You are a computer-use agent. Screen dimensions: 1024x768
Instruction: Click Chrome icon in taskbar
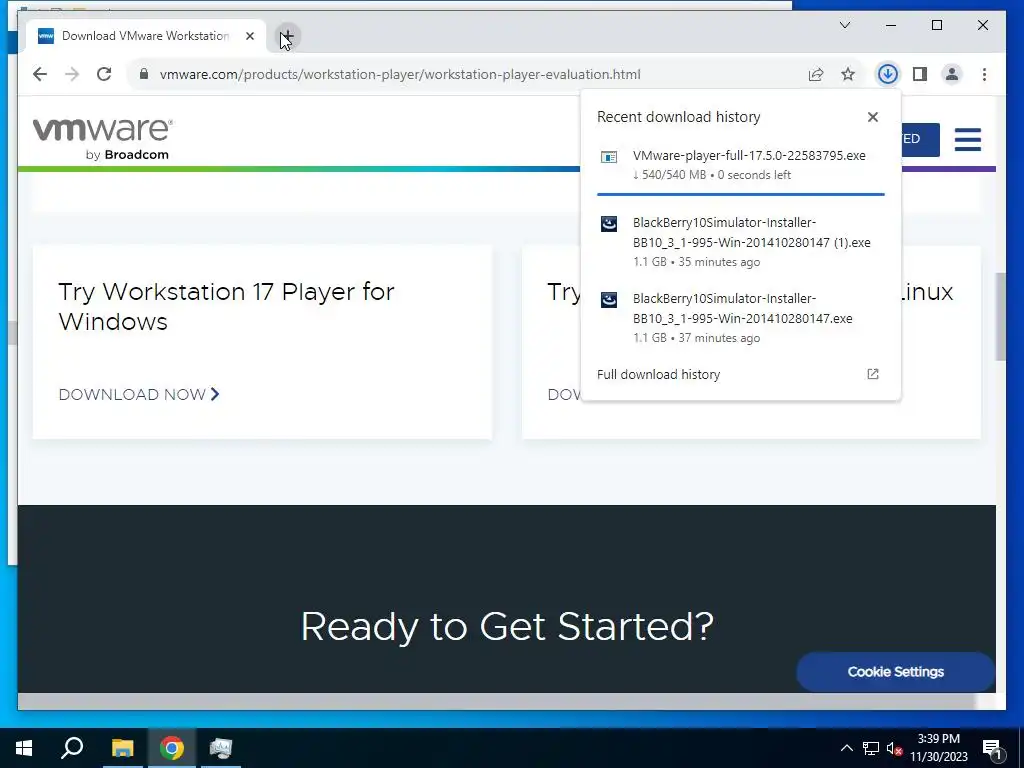172,748
